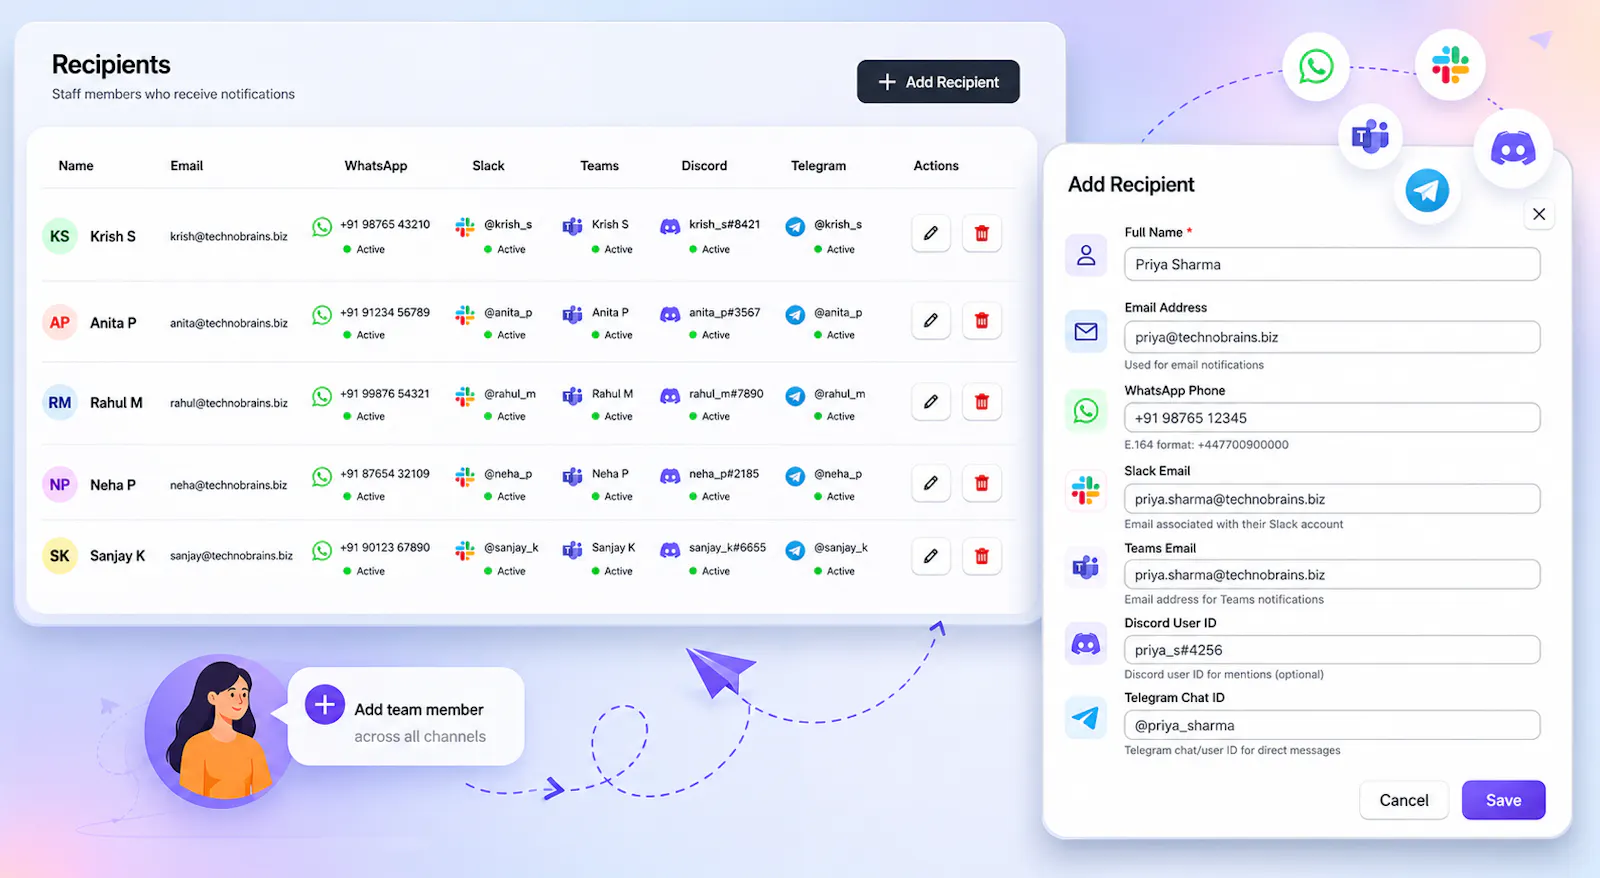Edit Rahul M recipient with pencil icon
Viewport: 1600px width, 878px height.
pyautogui.click(x=931, y=401)
